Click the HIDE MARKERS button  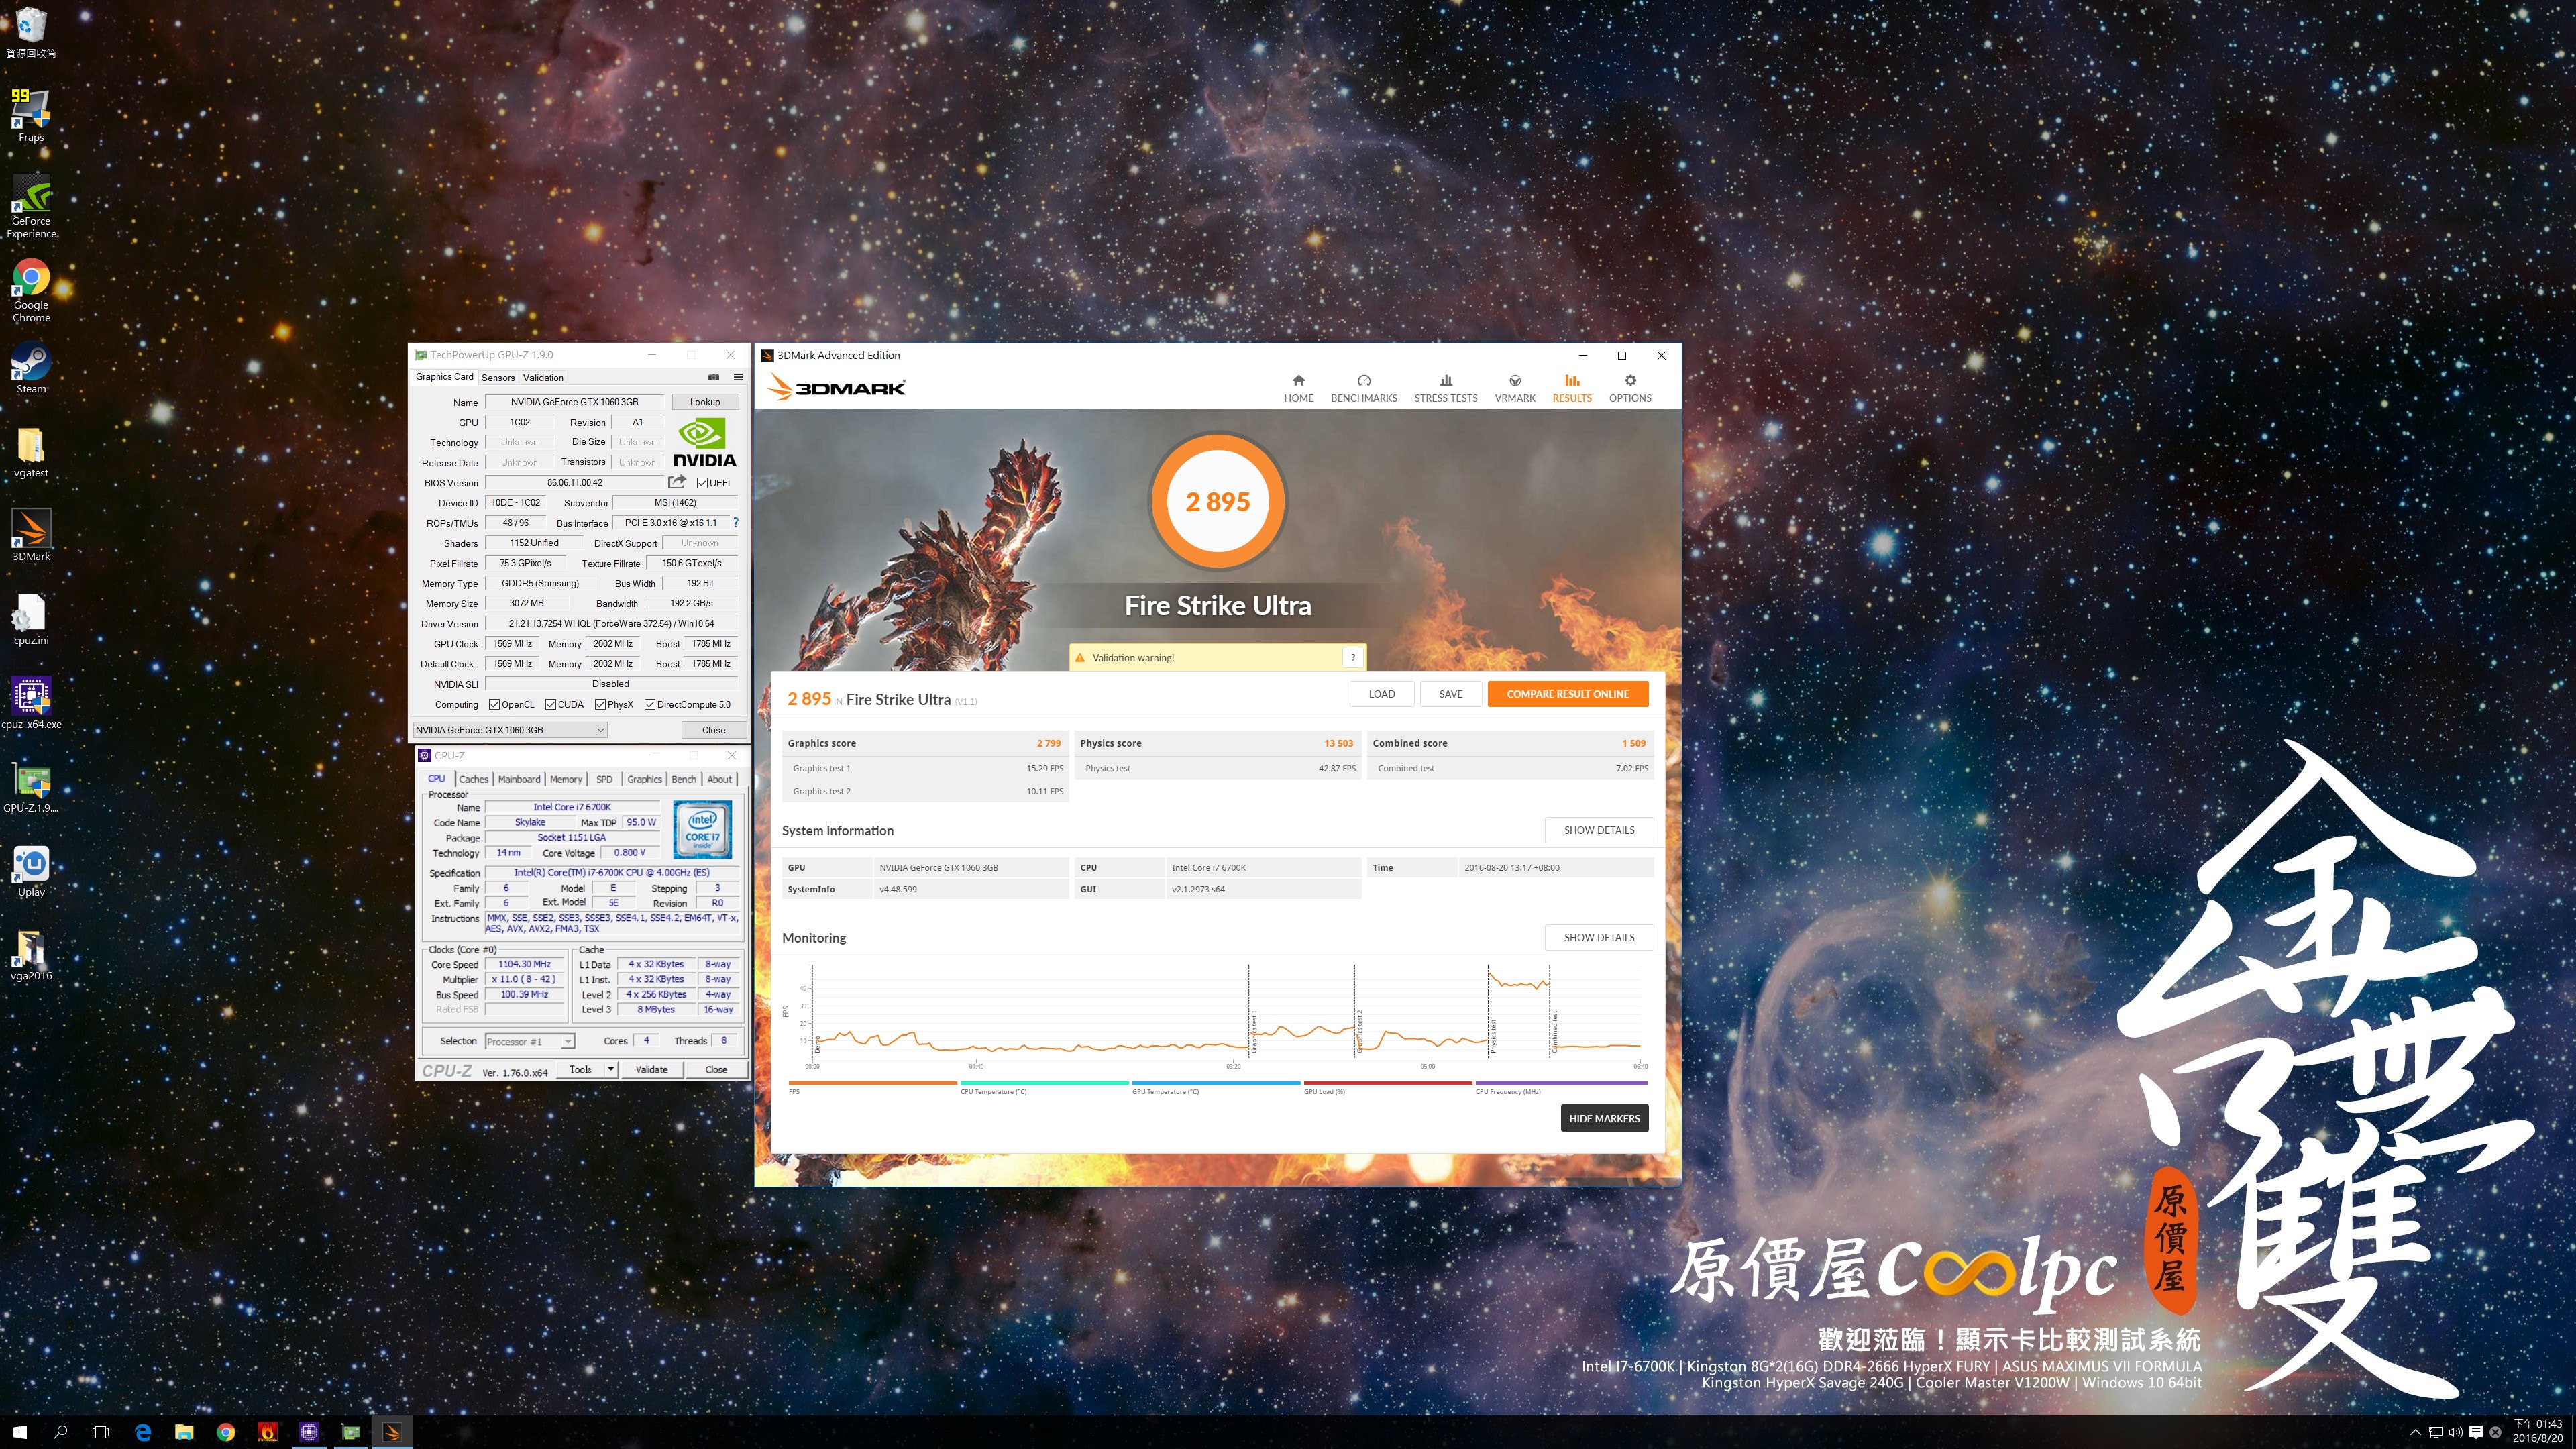click(1604, 1118)
